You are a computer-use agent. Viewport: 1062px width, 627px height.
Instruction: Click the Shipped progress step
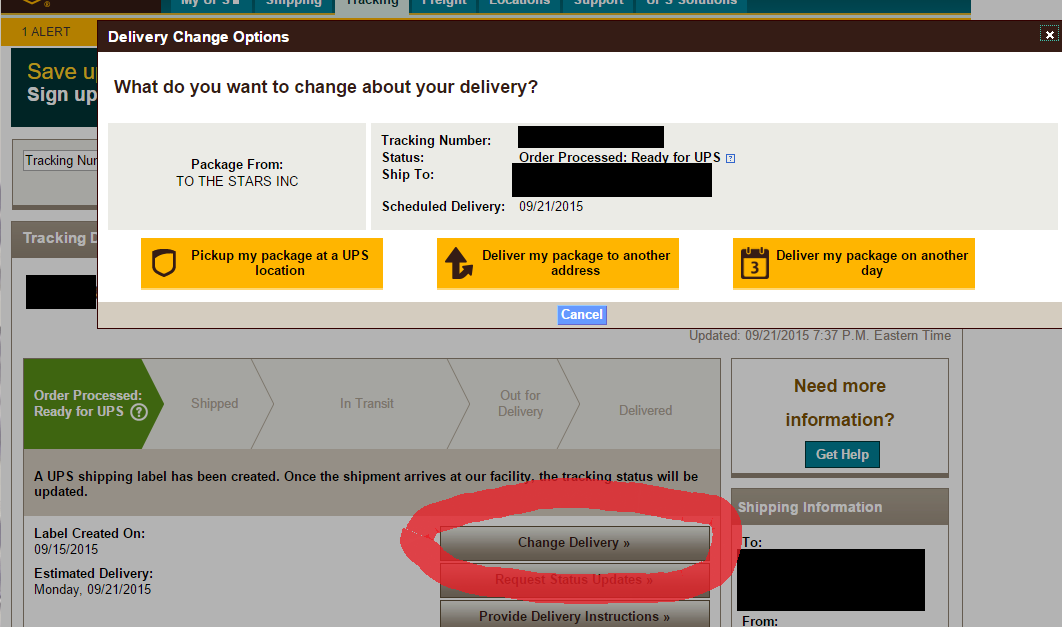pos(215,404)
